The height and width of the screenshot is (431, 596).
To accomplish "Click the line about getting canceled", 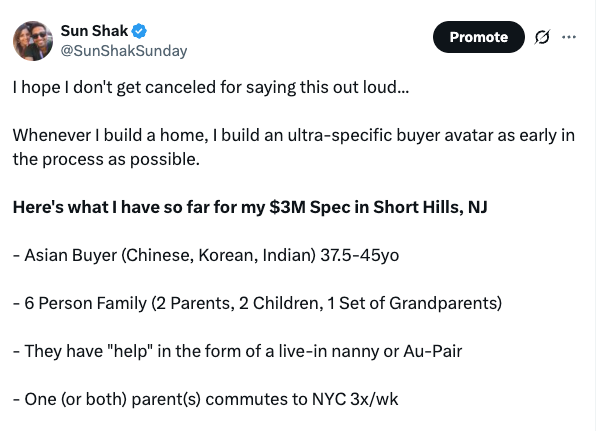I will pyautogui.click(x=211, y=87).
